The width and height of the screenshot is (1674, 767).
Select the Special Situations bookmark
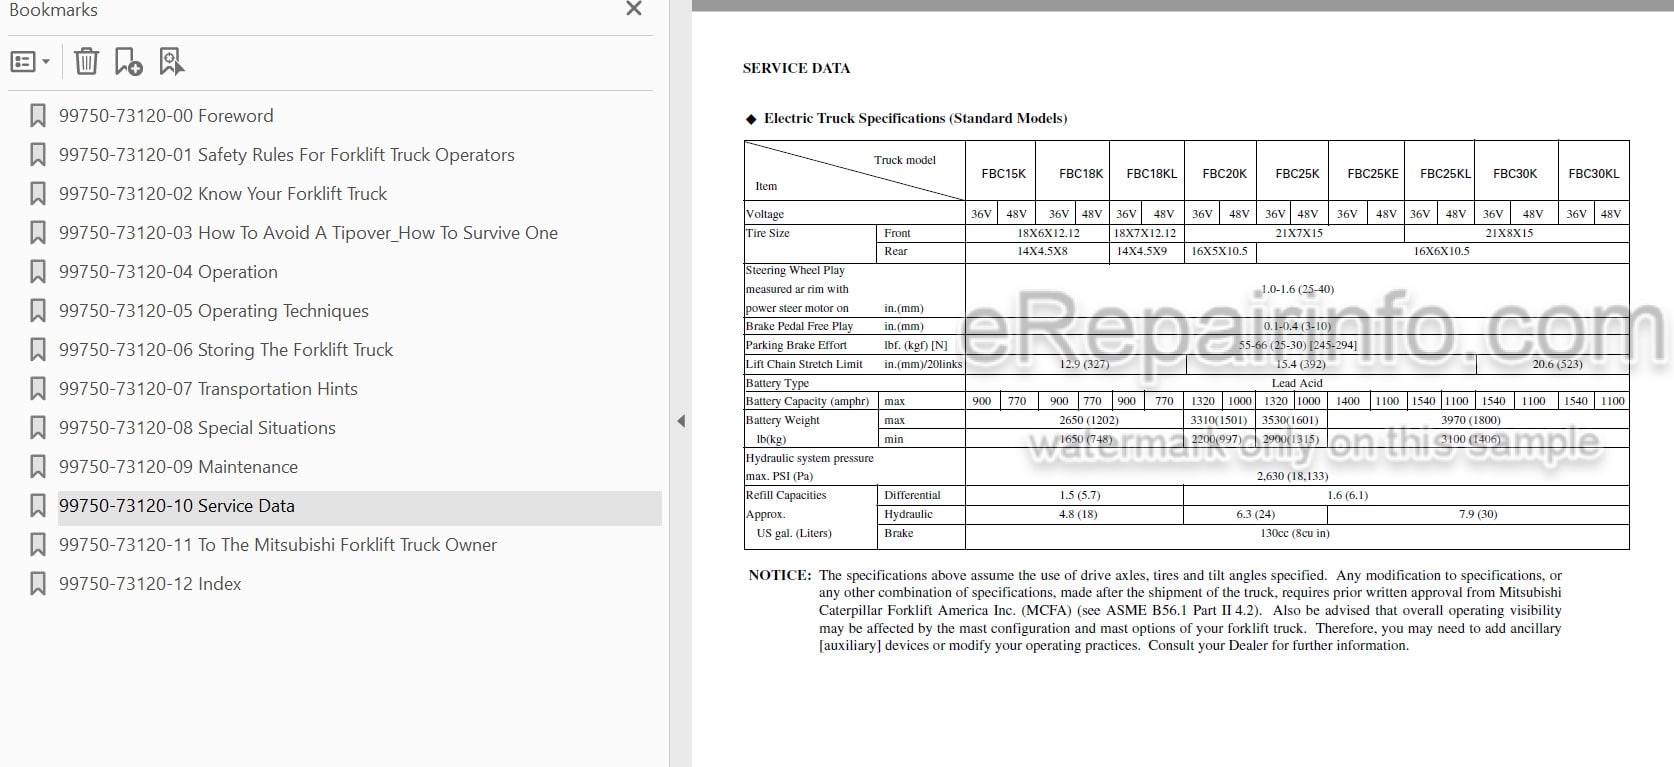pyautogui.click(x=197, y=428)
